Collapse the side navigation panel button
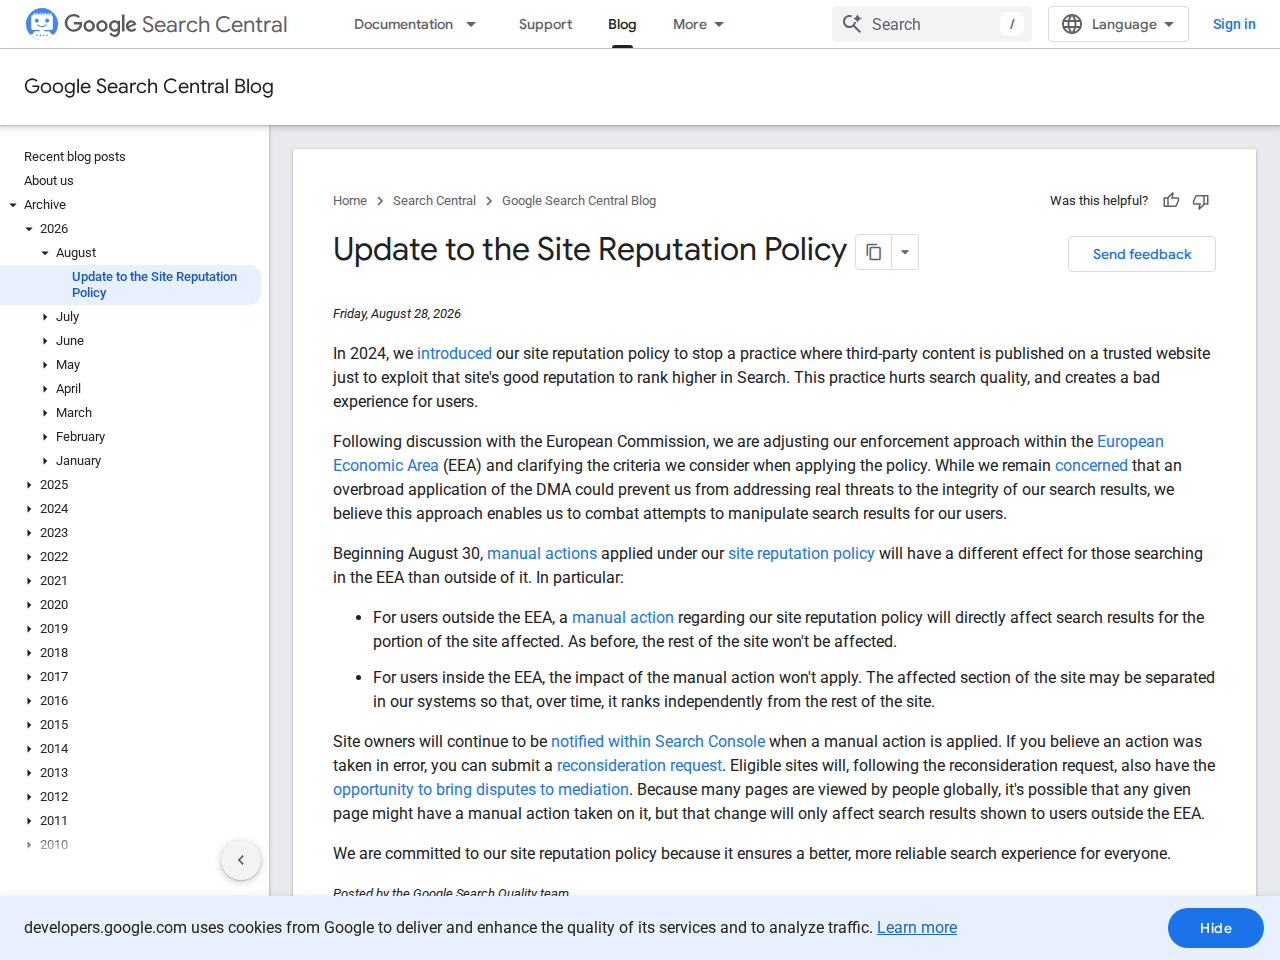This screenshot has height=960, width=1280. (241, 860)
